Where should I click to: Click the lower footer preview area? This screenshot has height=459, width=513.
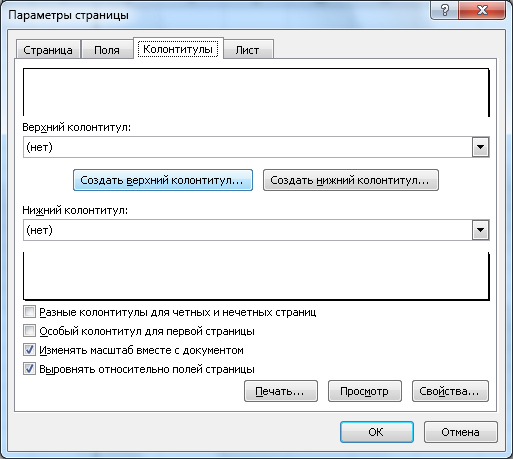click(x=256, y=276)
